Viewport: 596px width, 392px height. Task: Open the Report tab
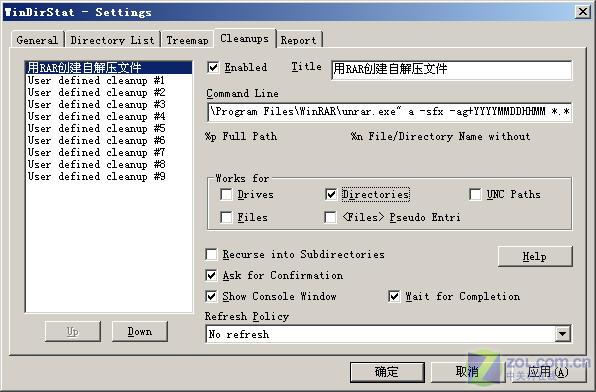pos(299,40)
